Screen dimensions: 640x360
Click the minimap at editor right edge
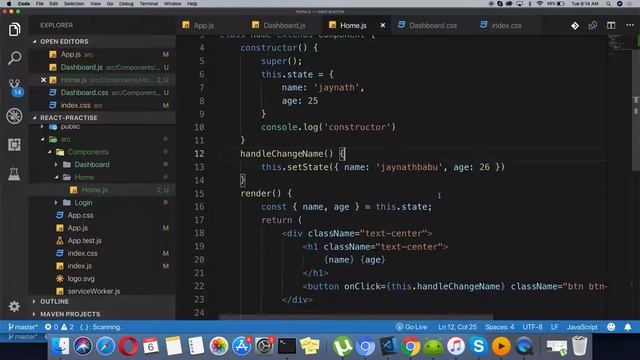click(x=619, y=43)
